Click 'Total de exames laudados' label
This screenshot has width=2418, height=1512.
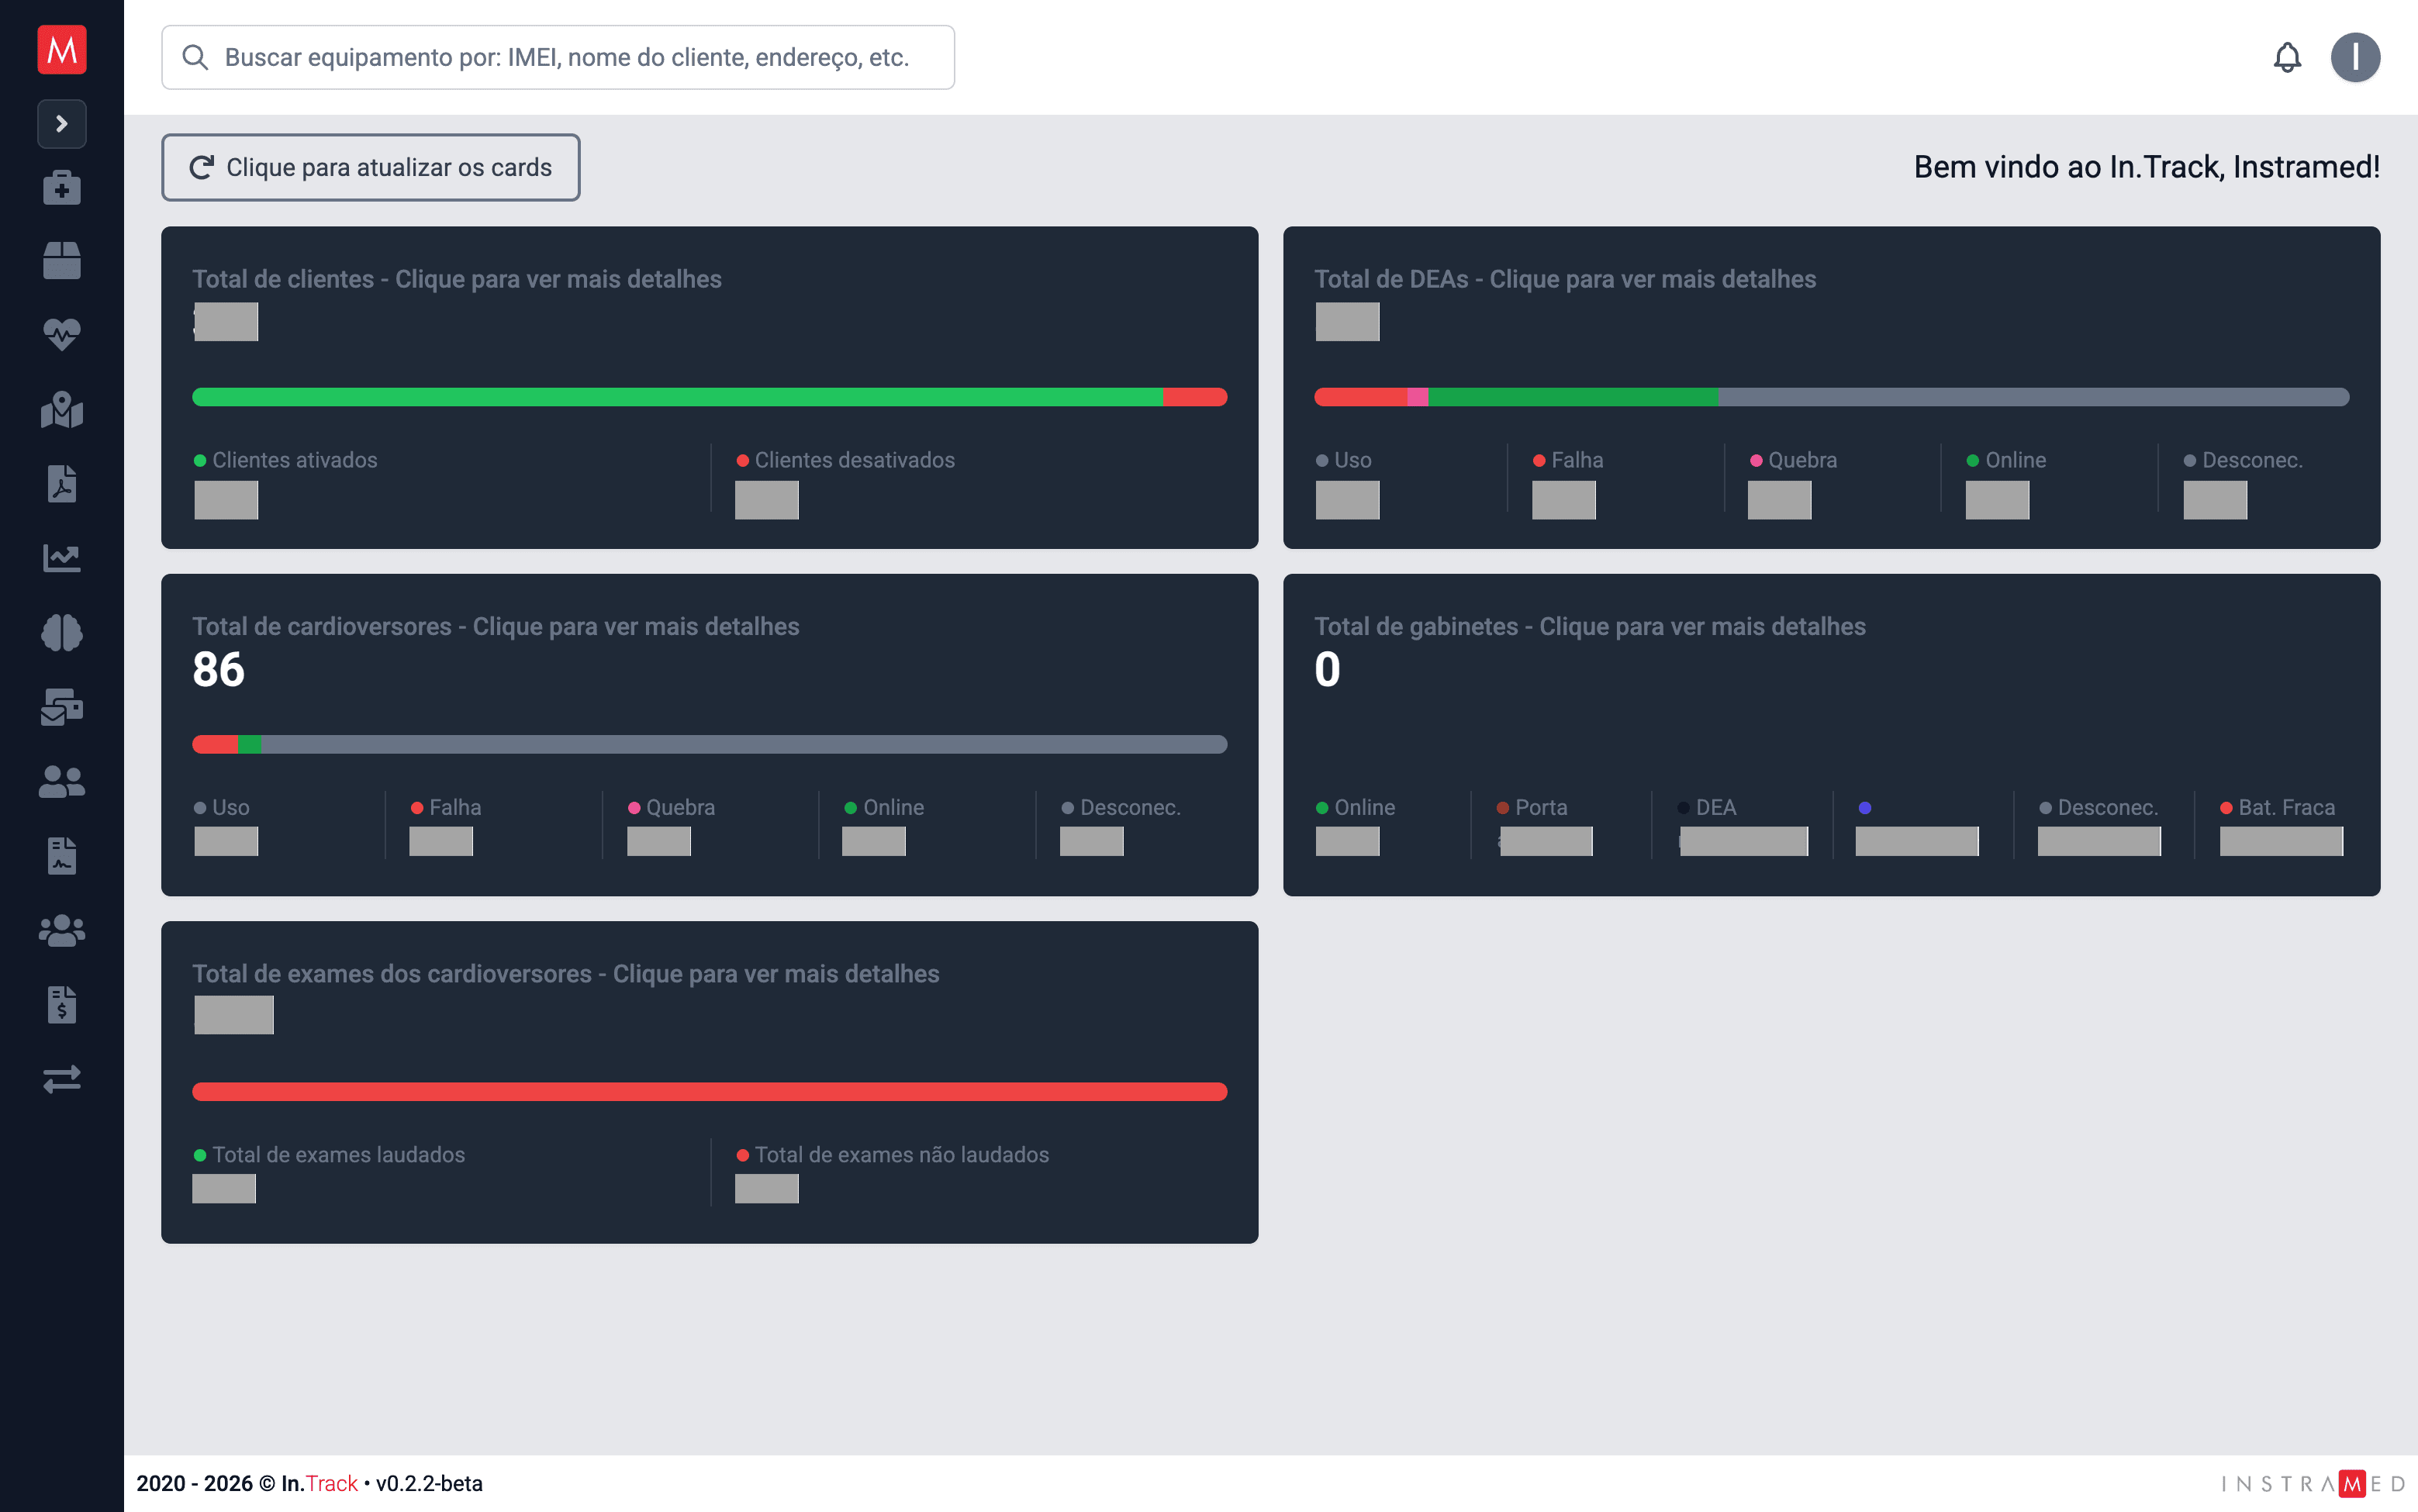click(338, 1155)
